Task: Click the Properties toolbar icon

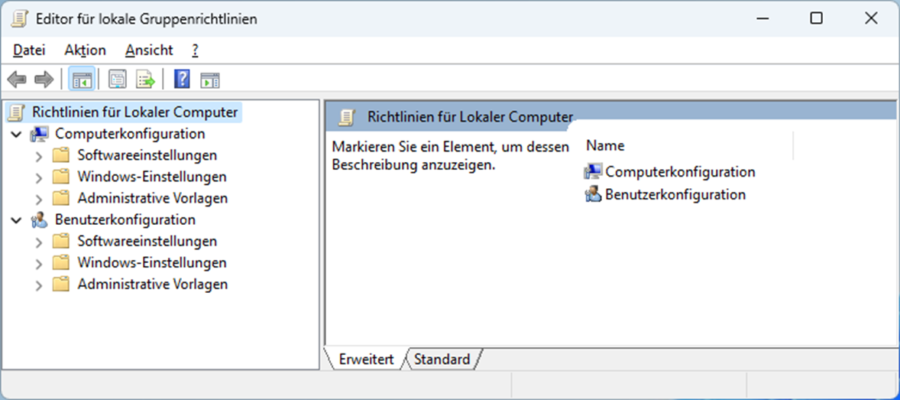Action: 118,79
